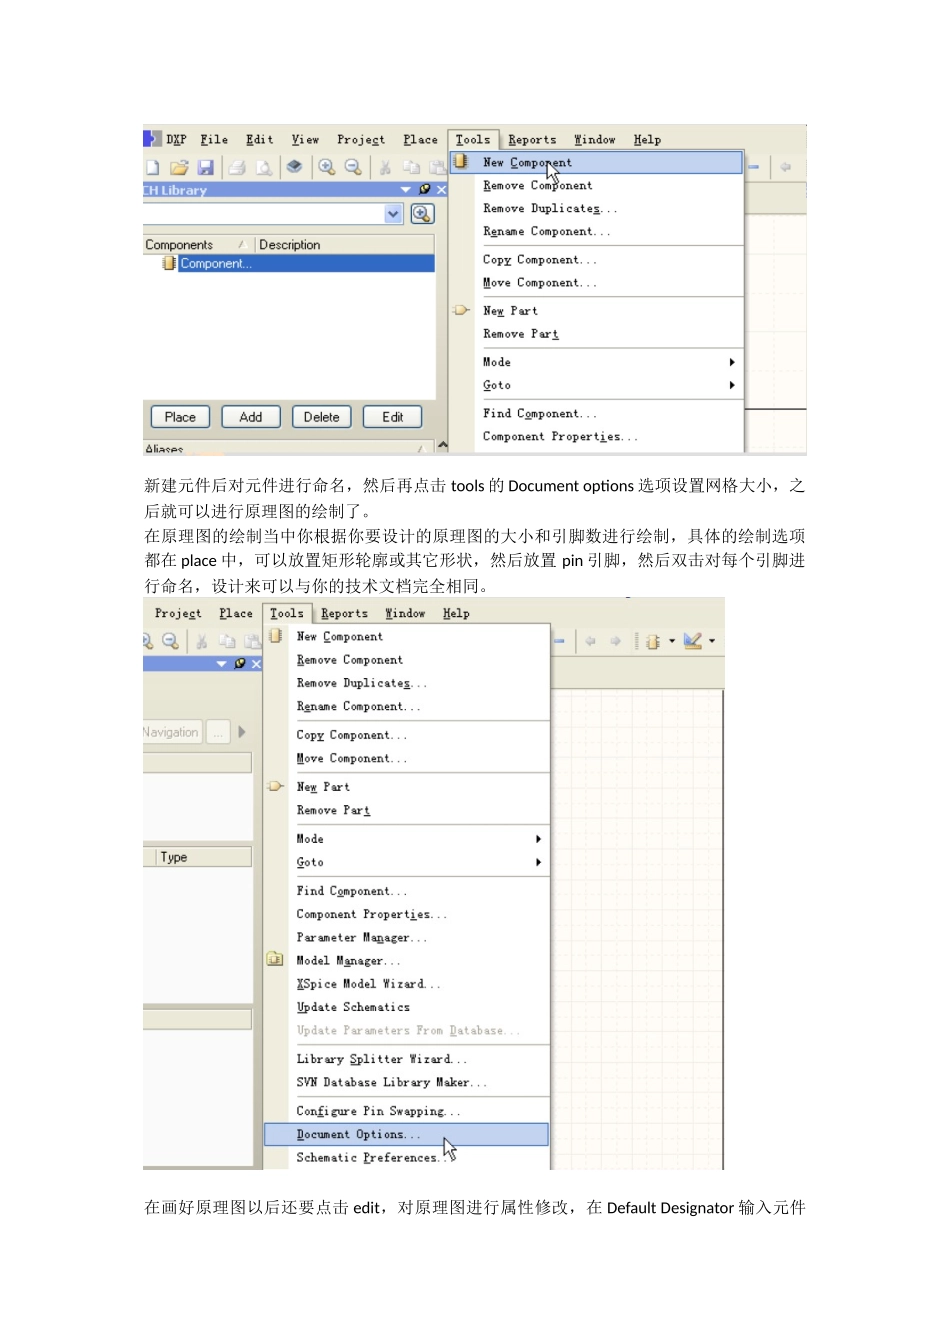Click the Navigation button in second screenshot

172,732
